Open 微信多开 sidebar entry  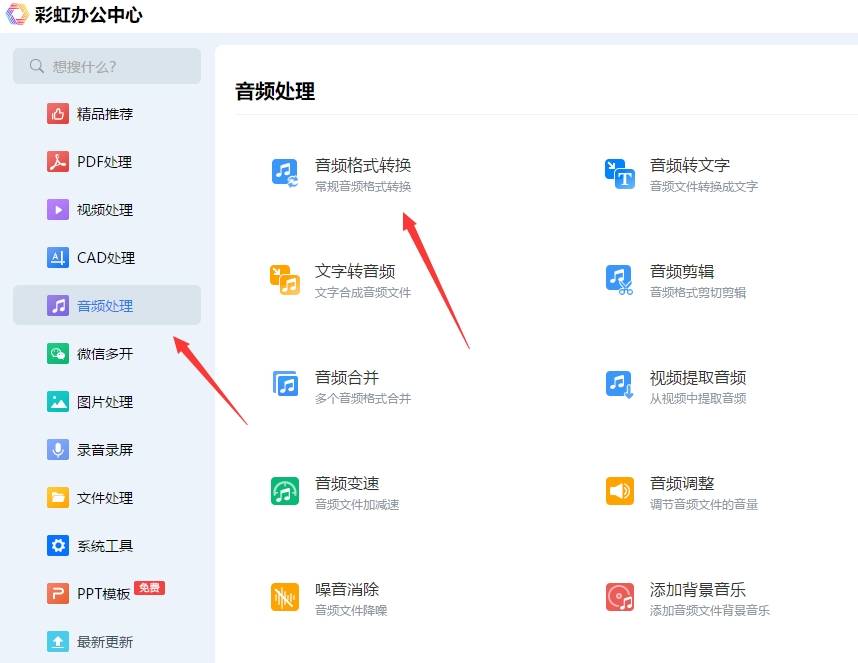(105, 354)
